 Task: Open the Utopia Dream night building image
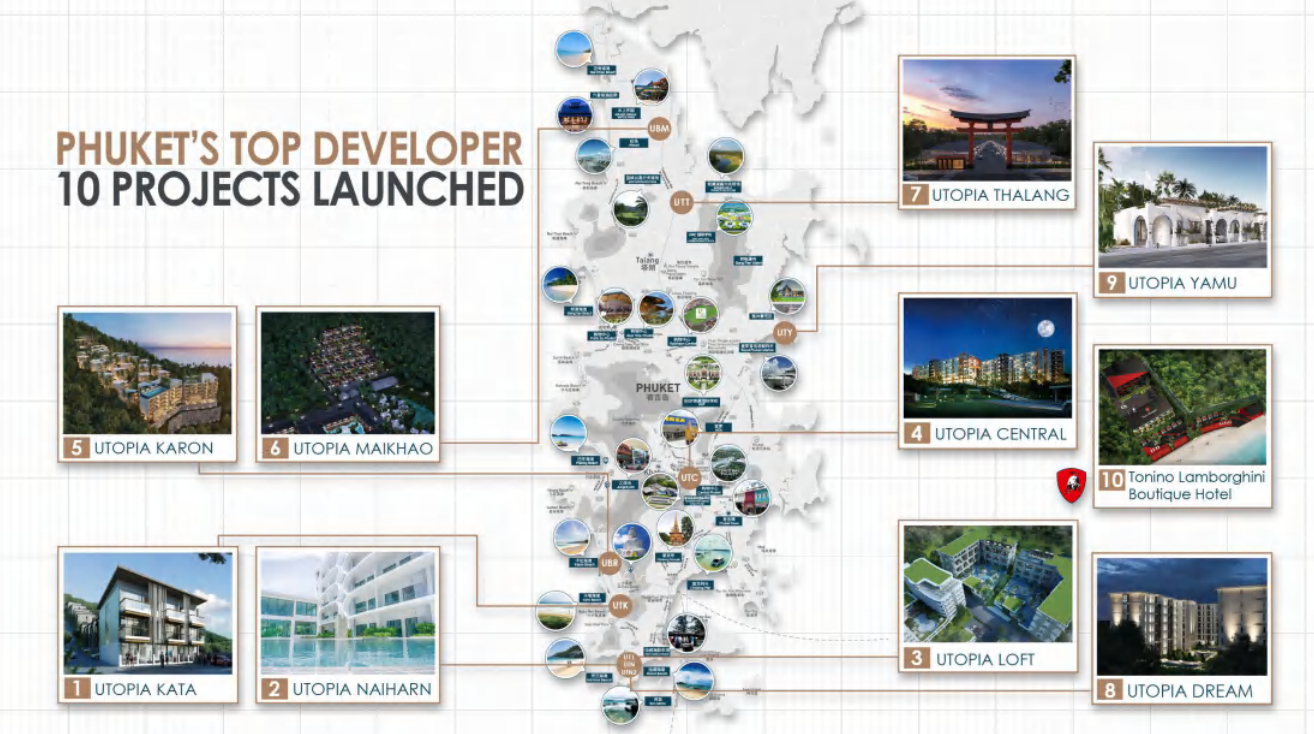tap(1182, 616)
